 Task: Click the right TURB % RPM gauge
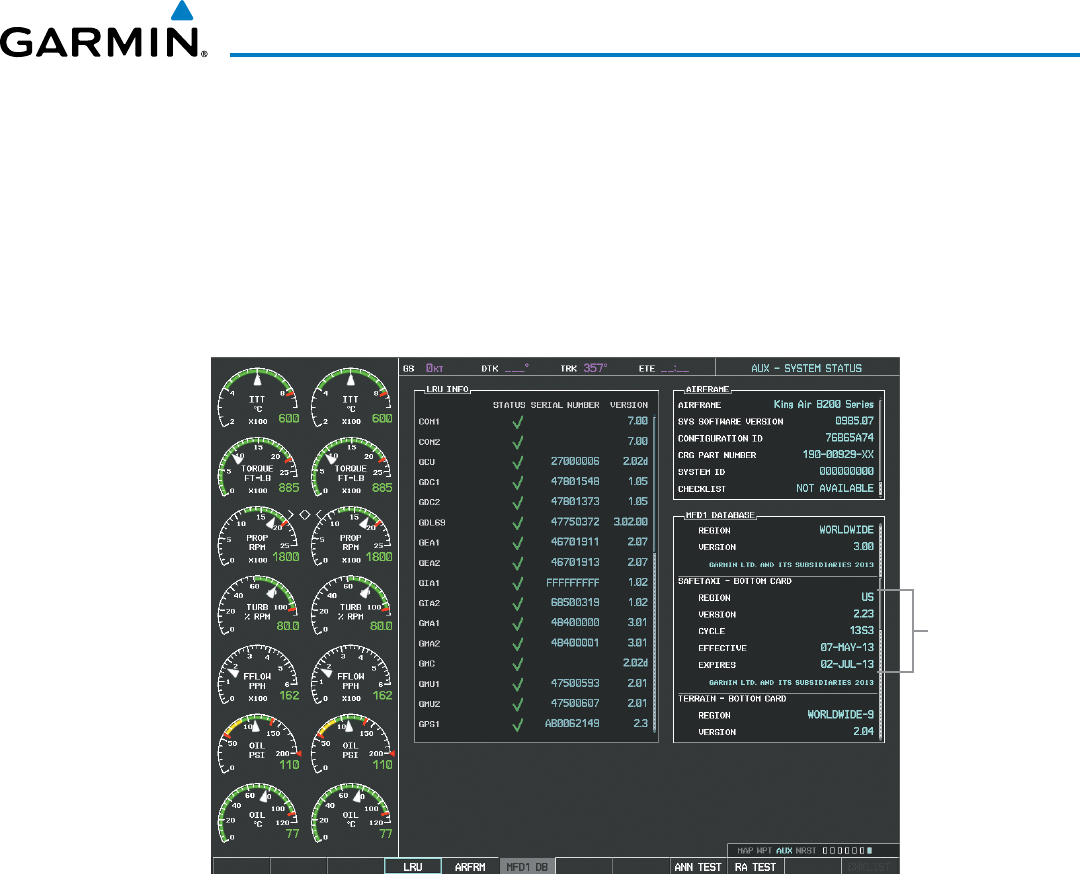click(351, 606)
